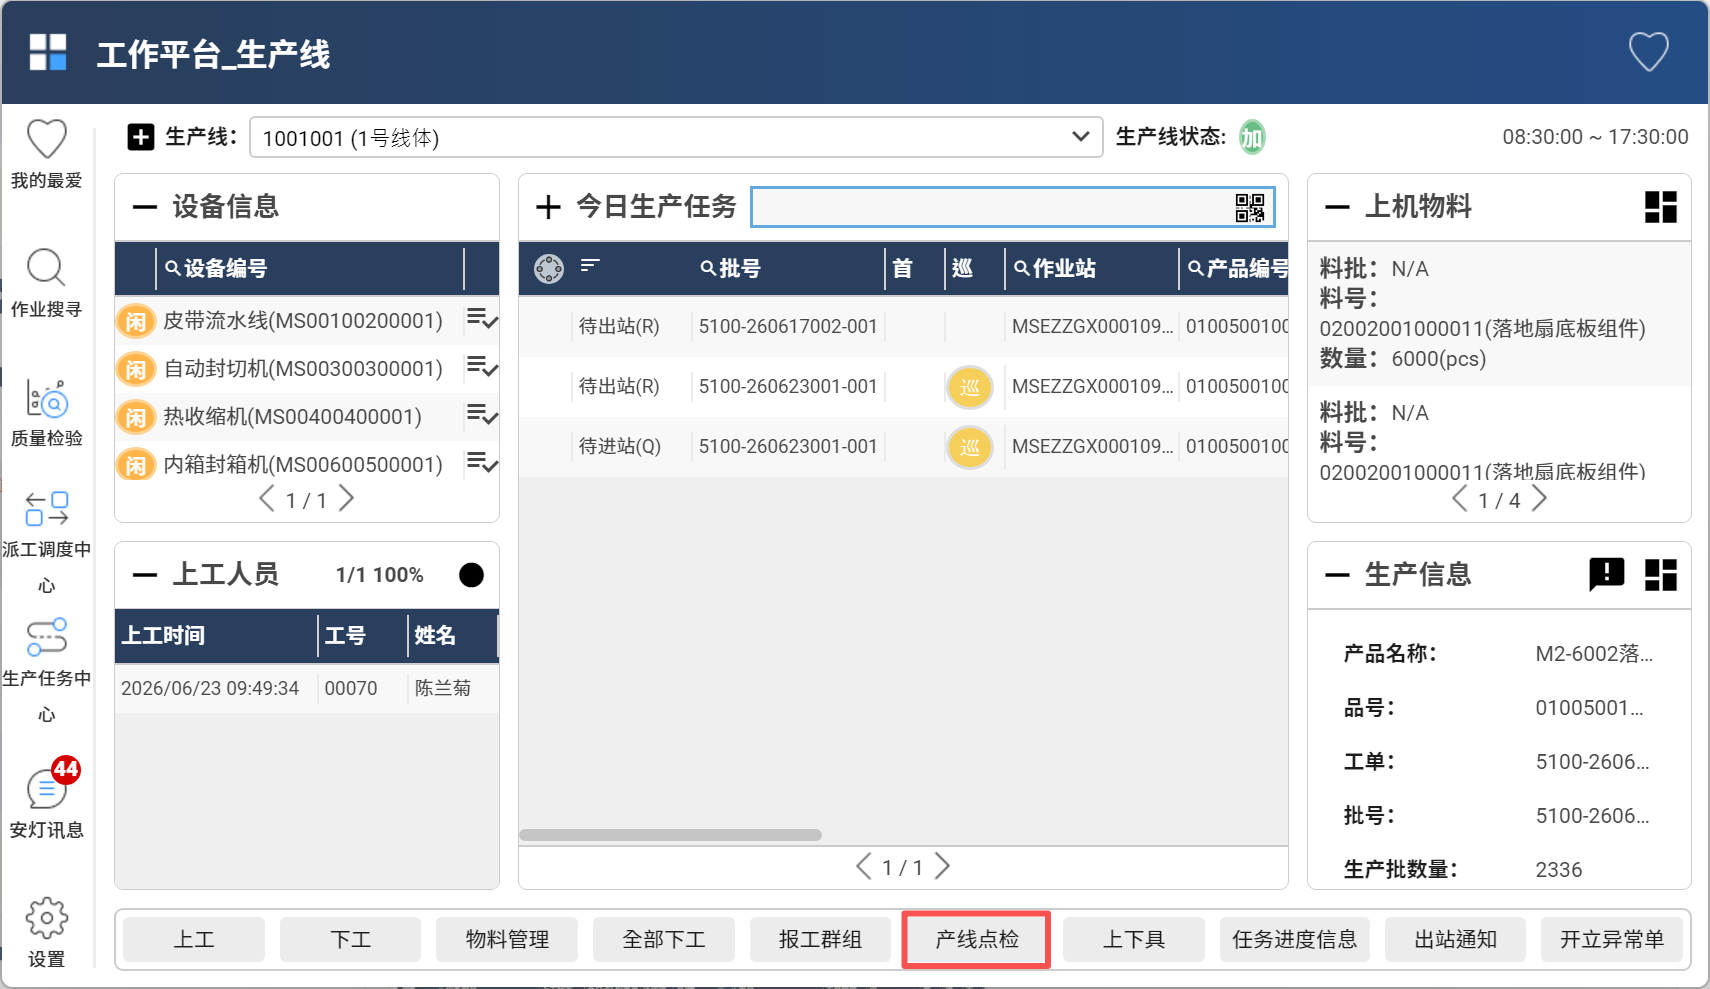Toggle the green 生产线状态 indicator
Image resolution: width=1710 pixels, height=989 pixels.
click(x=1252, y=137)
